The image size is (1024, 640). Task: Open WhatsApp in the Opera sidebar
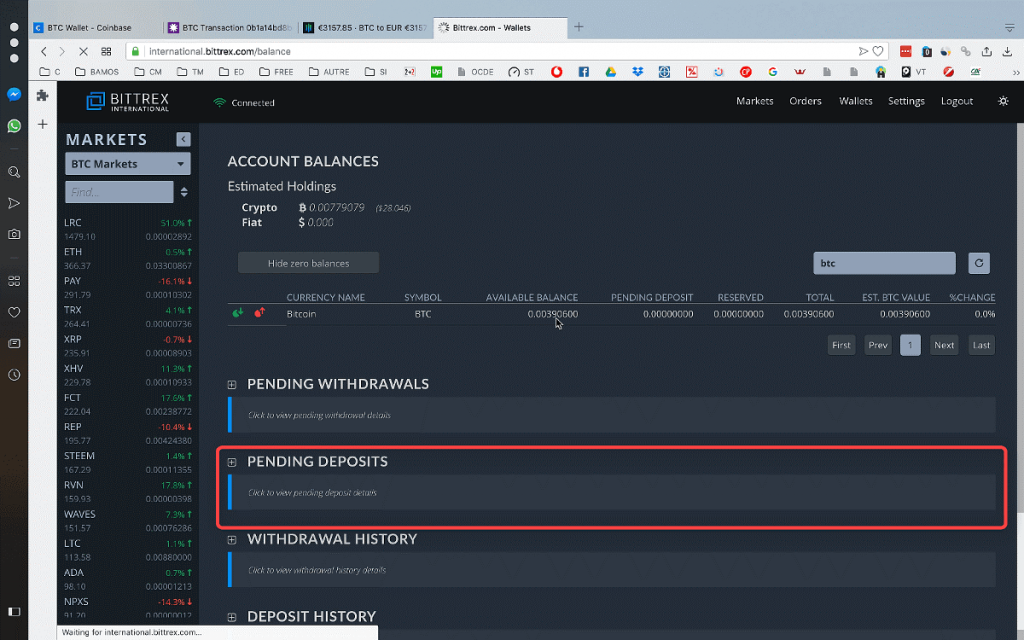14,125
